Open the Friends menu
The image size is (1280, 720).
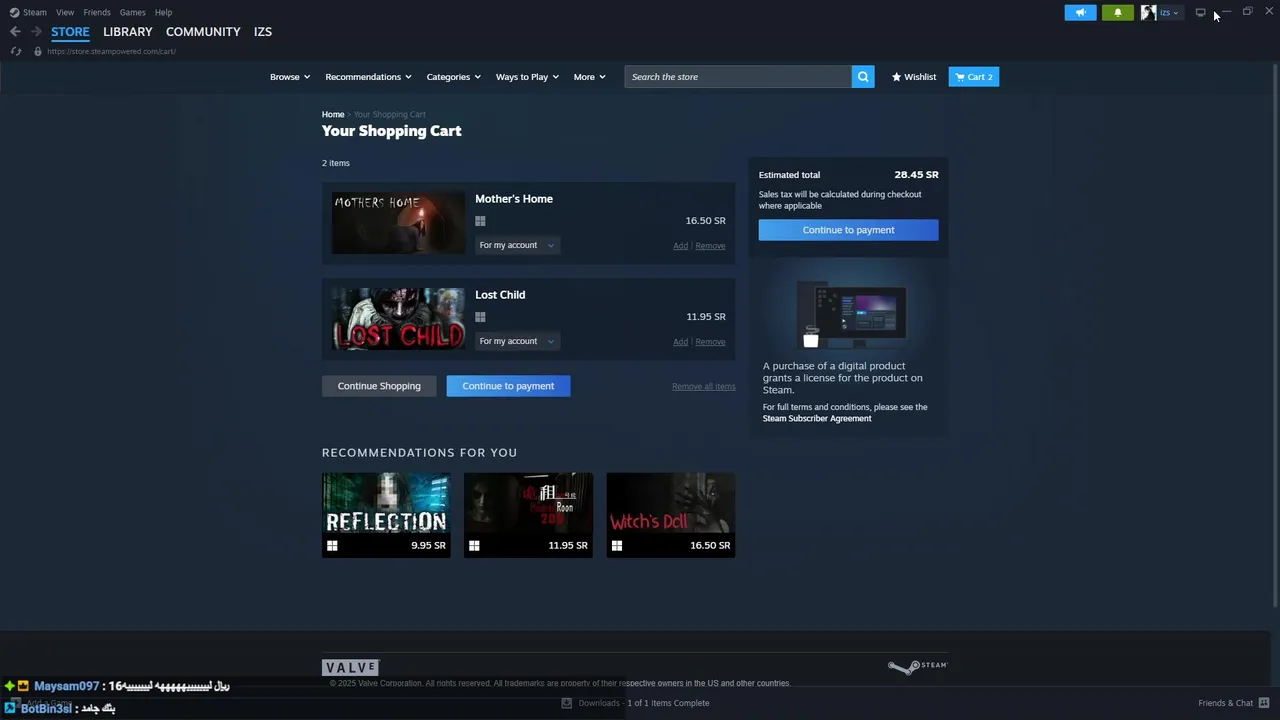(97, 12)
